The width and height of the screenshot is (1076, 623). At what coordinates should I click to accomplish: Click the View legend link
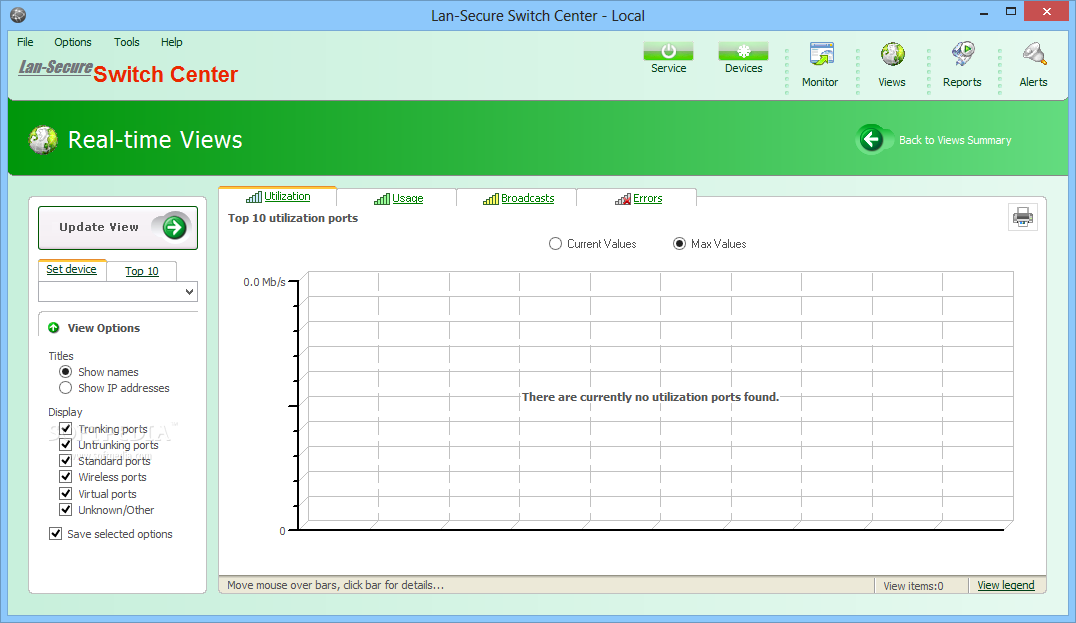tap(1005, 585)
